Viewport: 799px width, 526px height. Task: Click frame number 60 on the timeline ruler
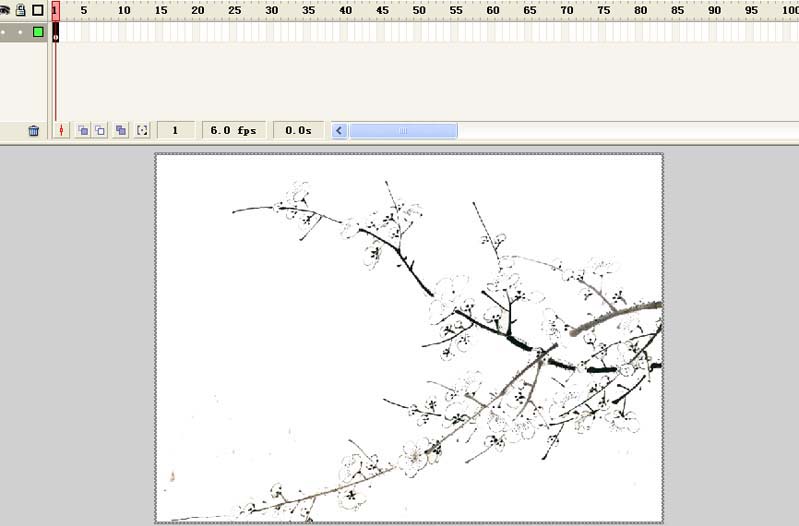(493, 10)
